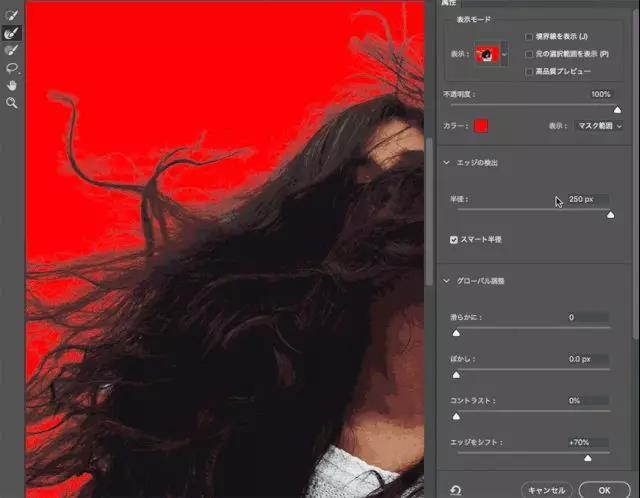Select the Quick Selection tool
This screenshot has height=498, width=640.
click(12, 15)
